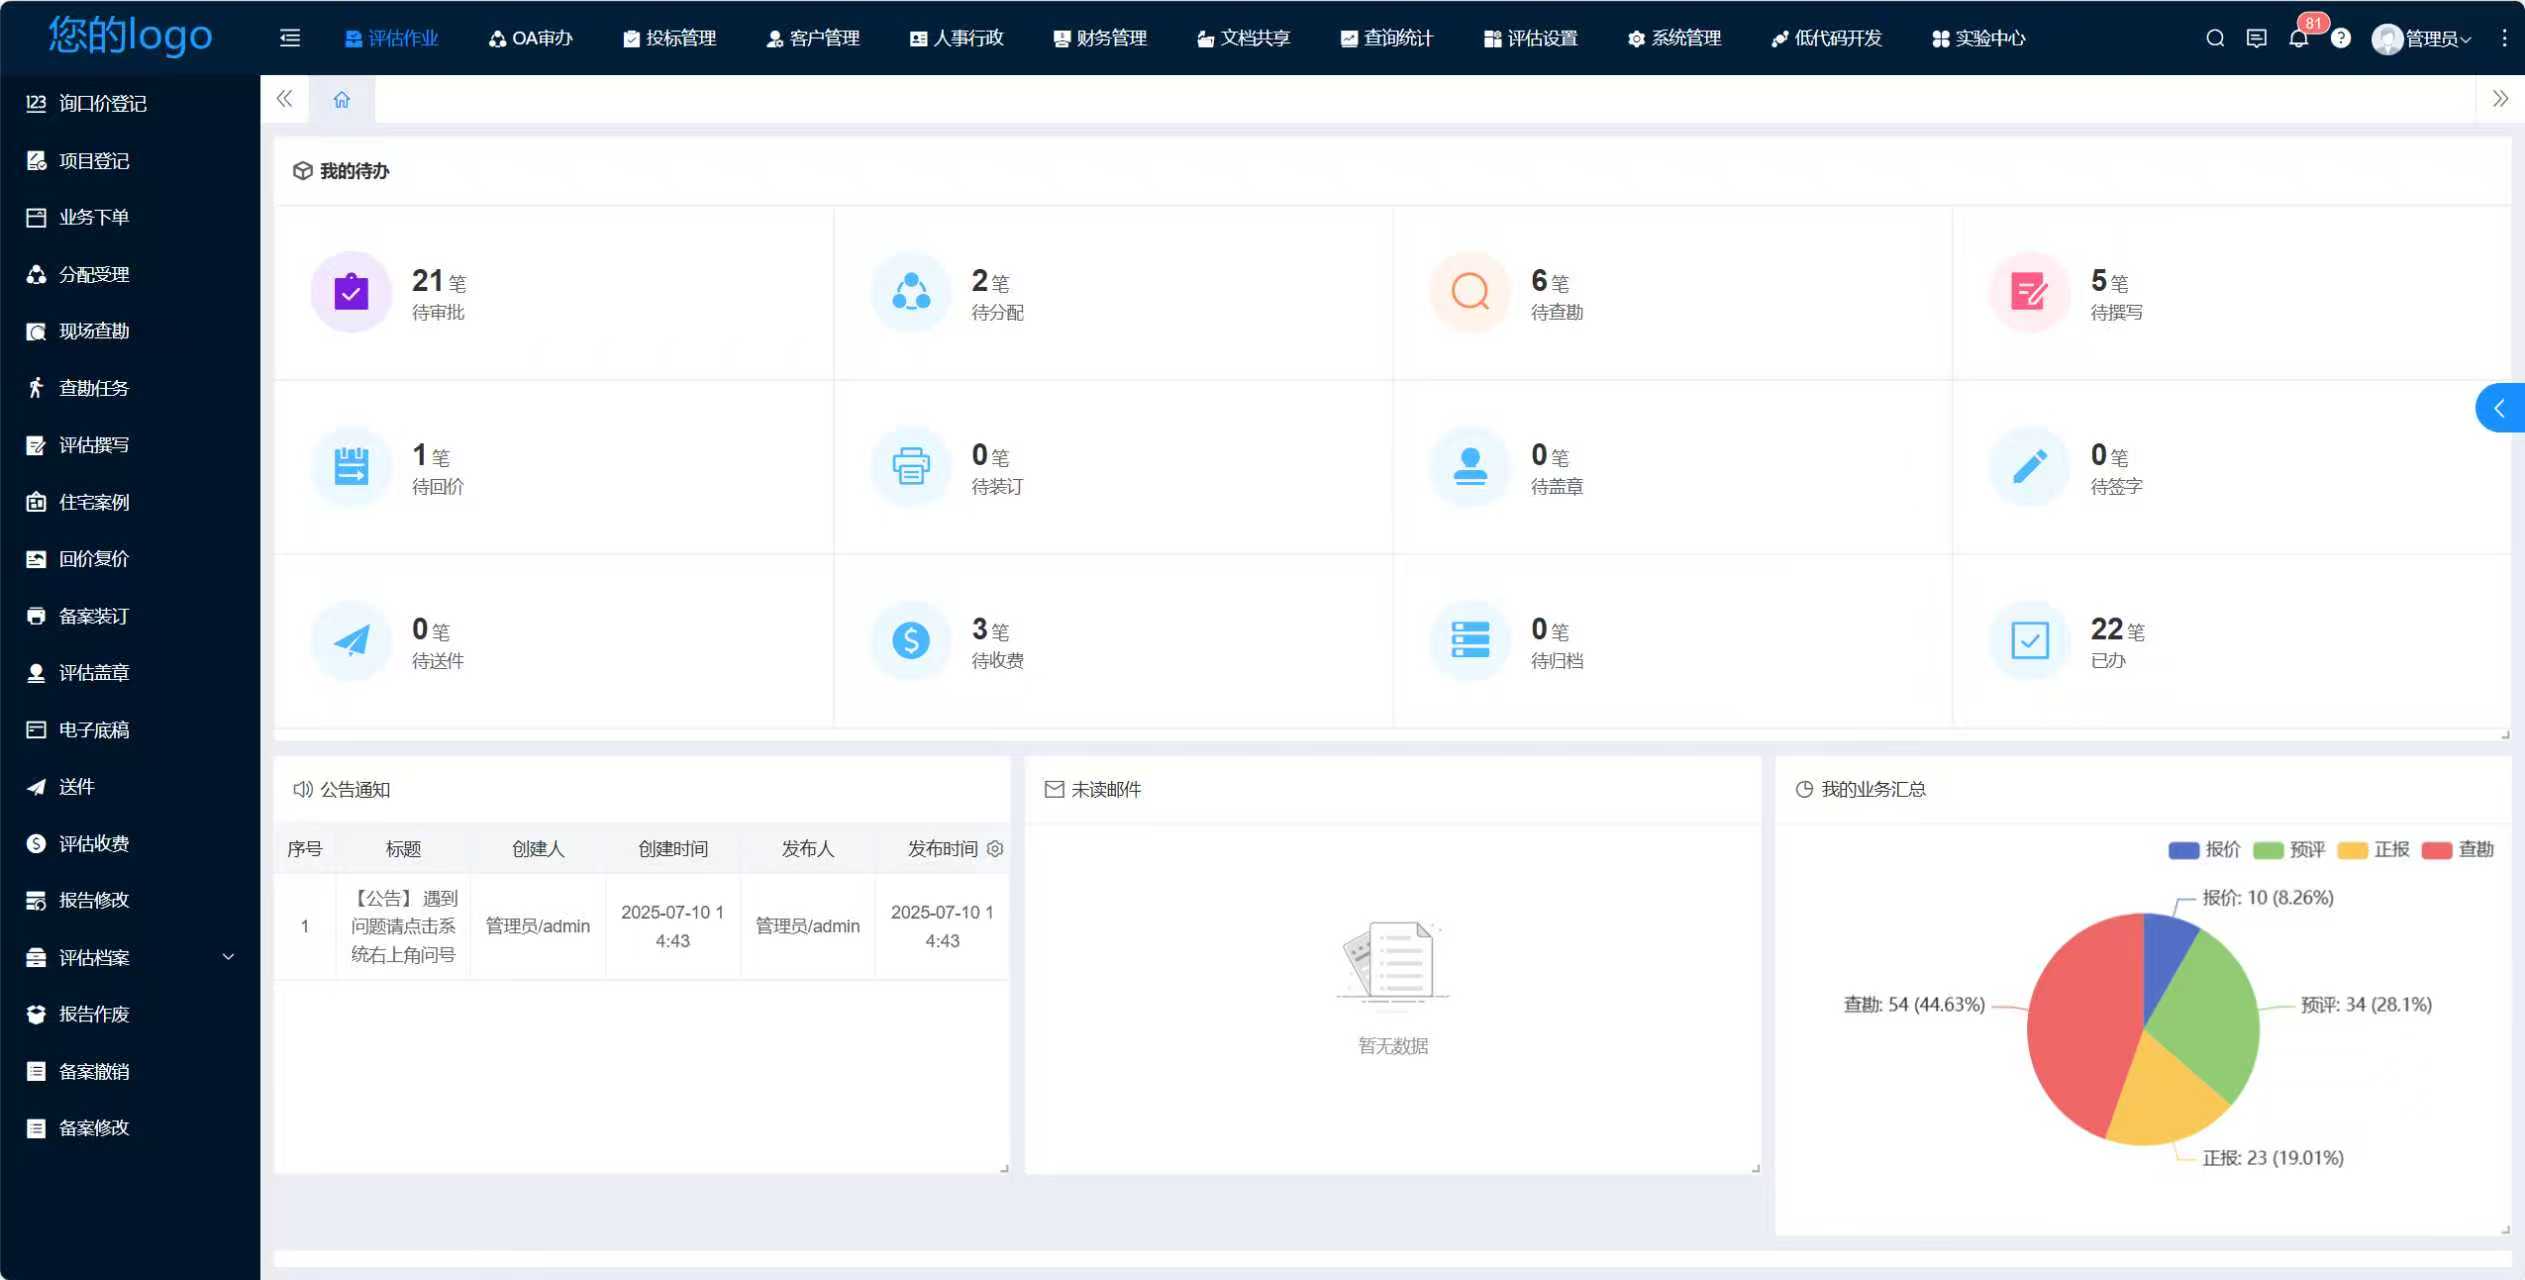Select 现场查勘 in the sidebar
The width and height of the screenshot is (2525, 1280).
click(94, 331)
